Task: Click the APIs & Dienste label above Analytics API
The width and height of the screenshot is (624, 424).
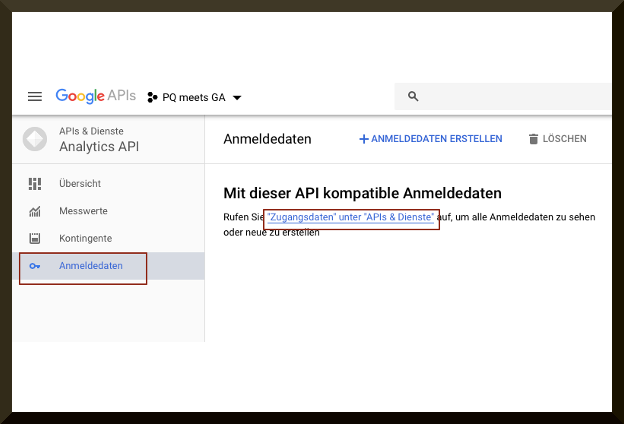Action: tap(91, 131)
